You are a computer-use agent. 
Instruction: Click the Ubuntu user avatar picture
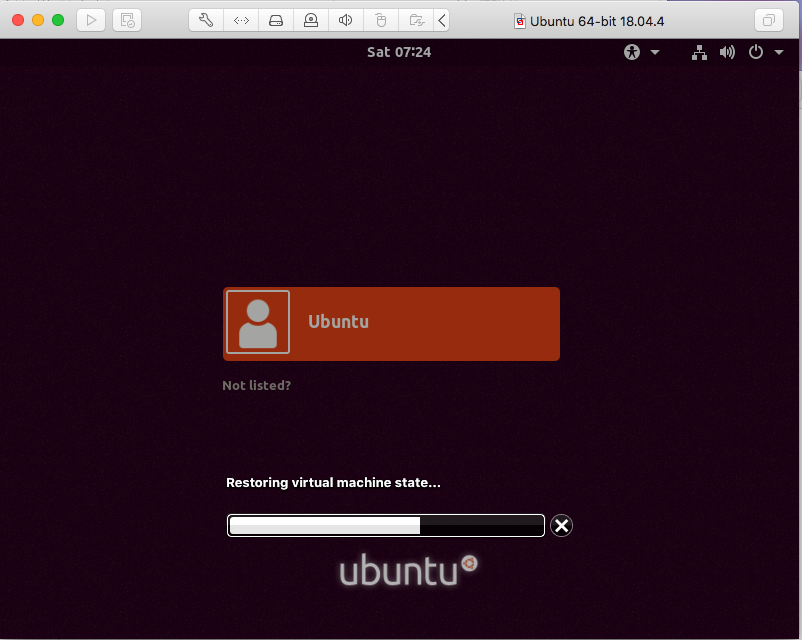258,322
